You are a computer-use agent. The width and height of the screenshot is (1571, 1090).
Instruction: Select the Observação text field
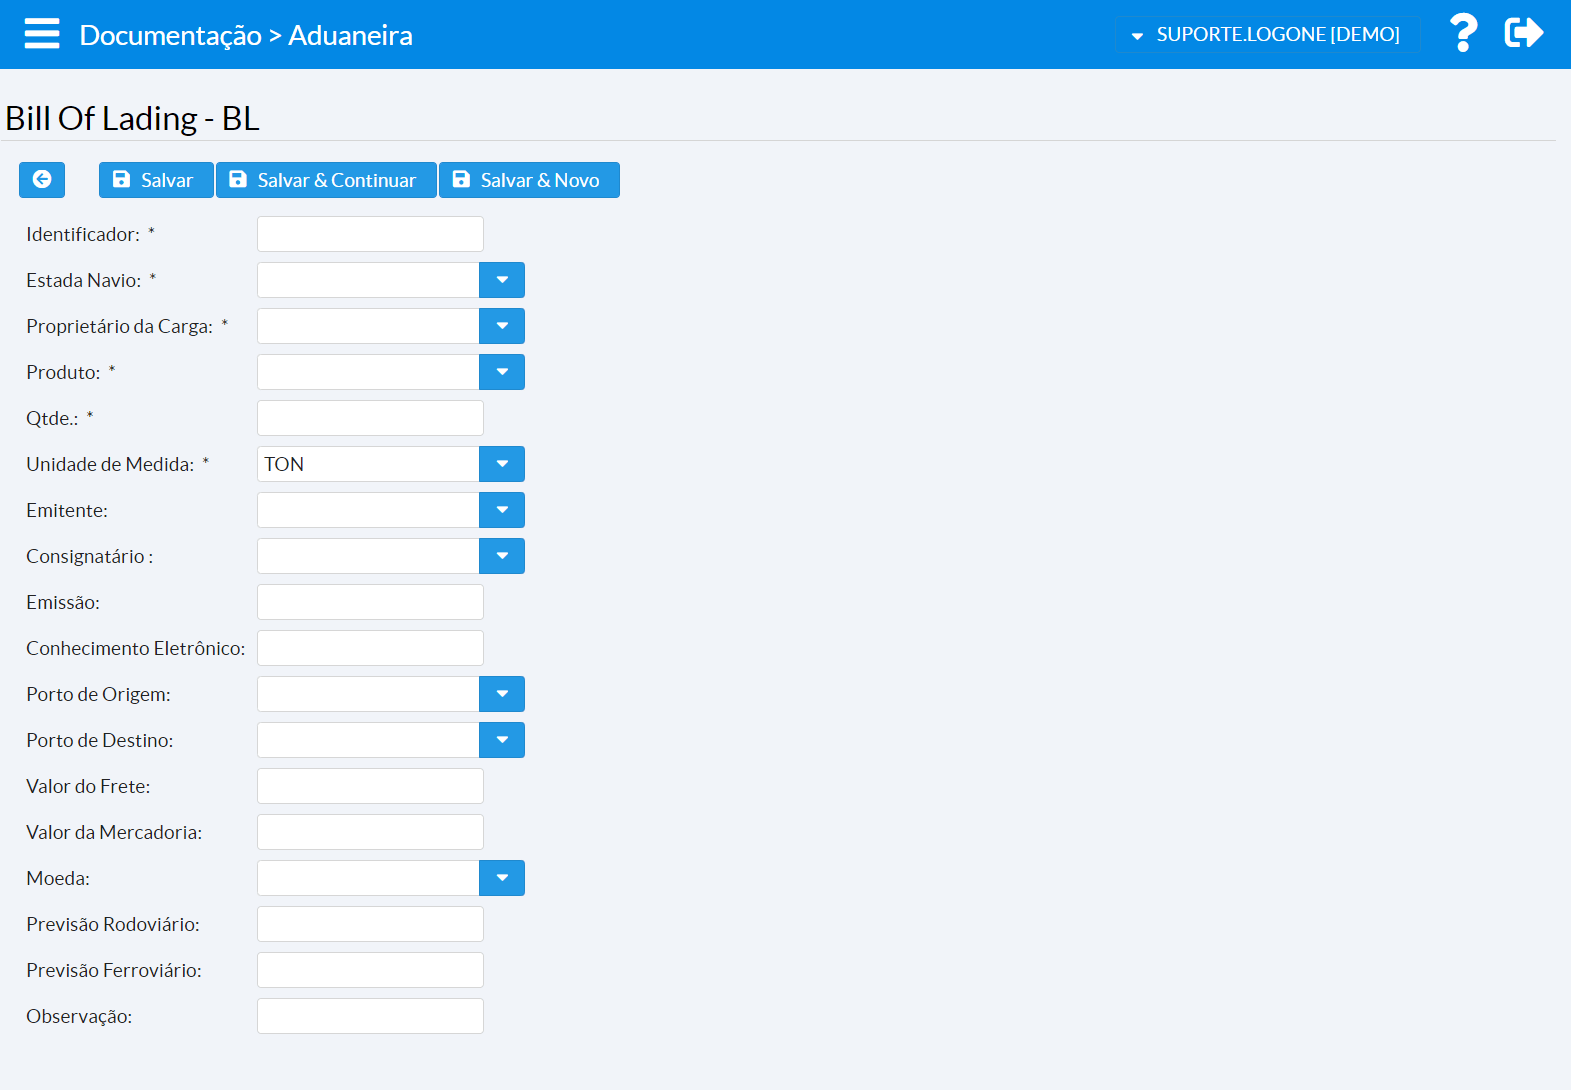(x=370, y=1016)
